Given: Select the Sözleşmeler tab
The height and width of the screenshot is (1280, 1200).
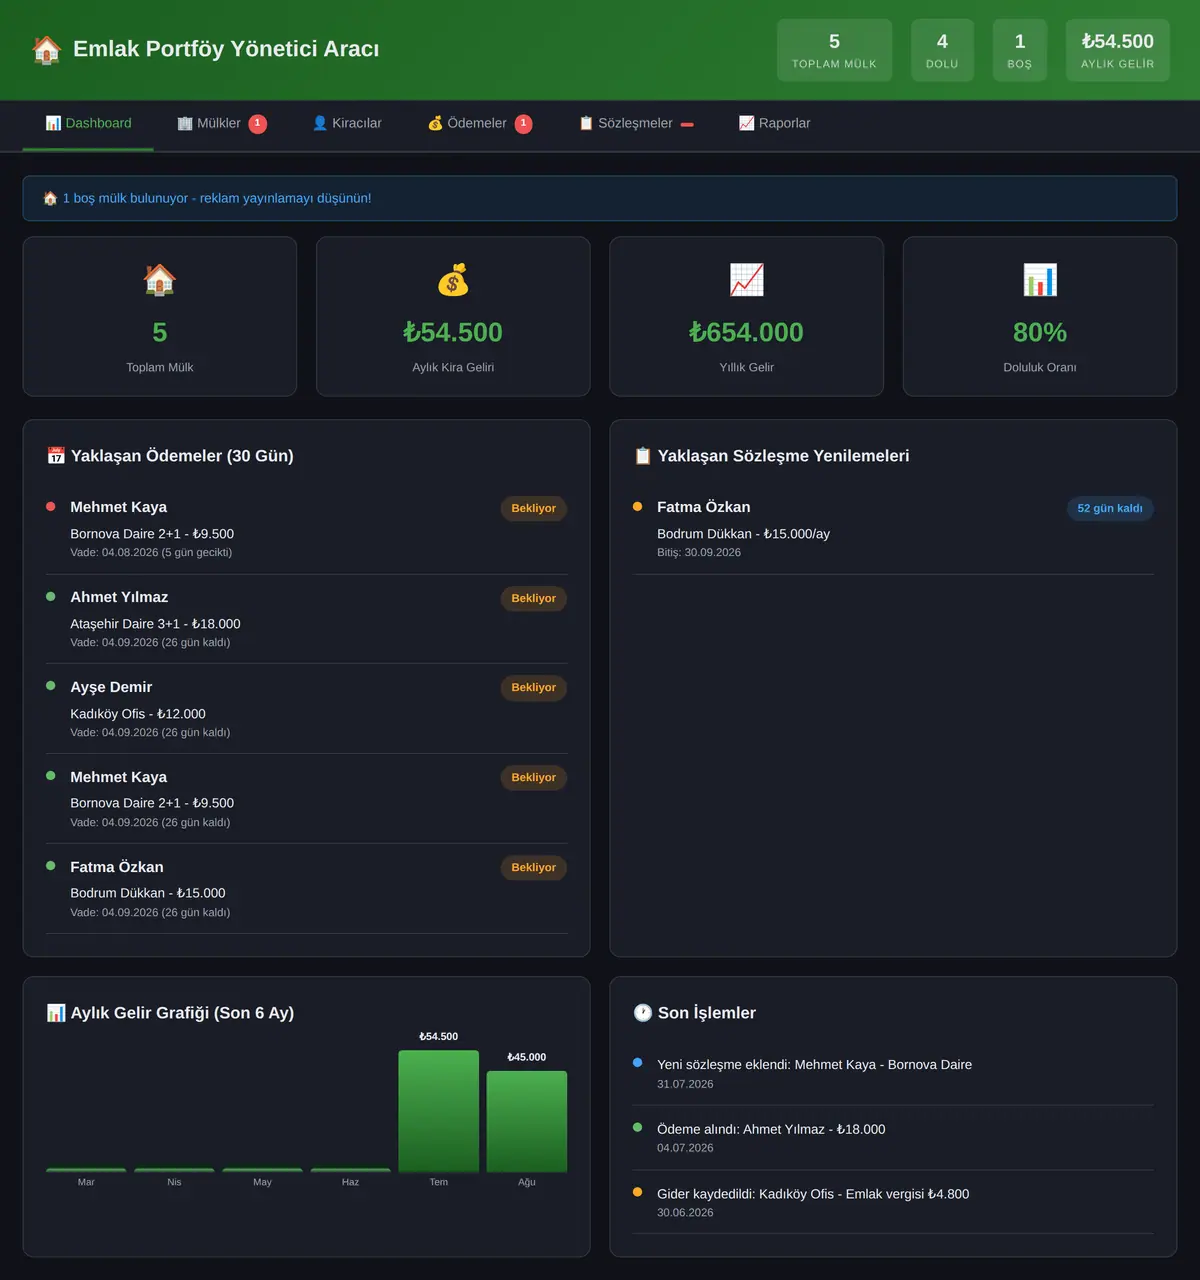Looking at the screenshot, I should (636, 124).
